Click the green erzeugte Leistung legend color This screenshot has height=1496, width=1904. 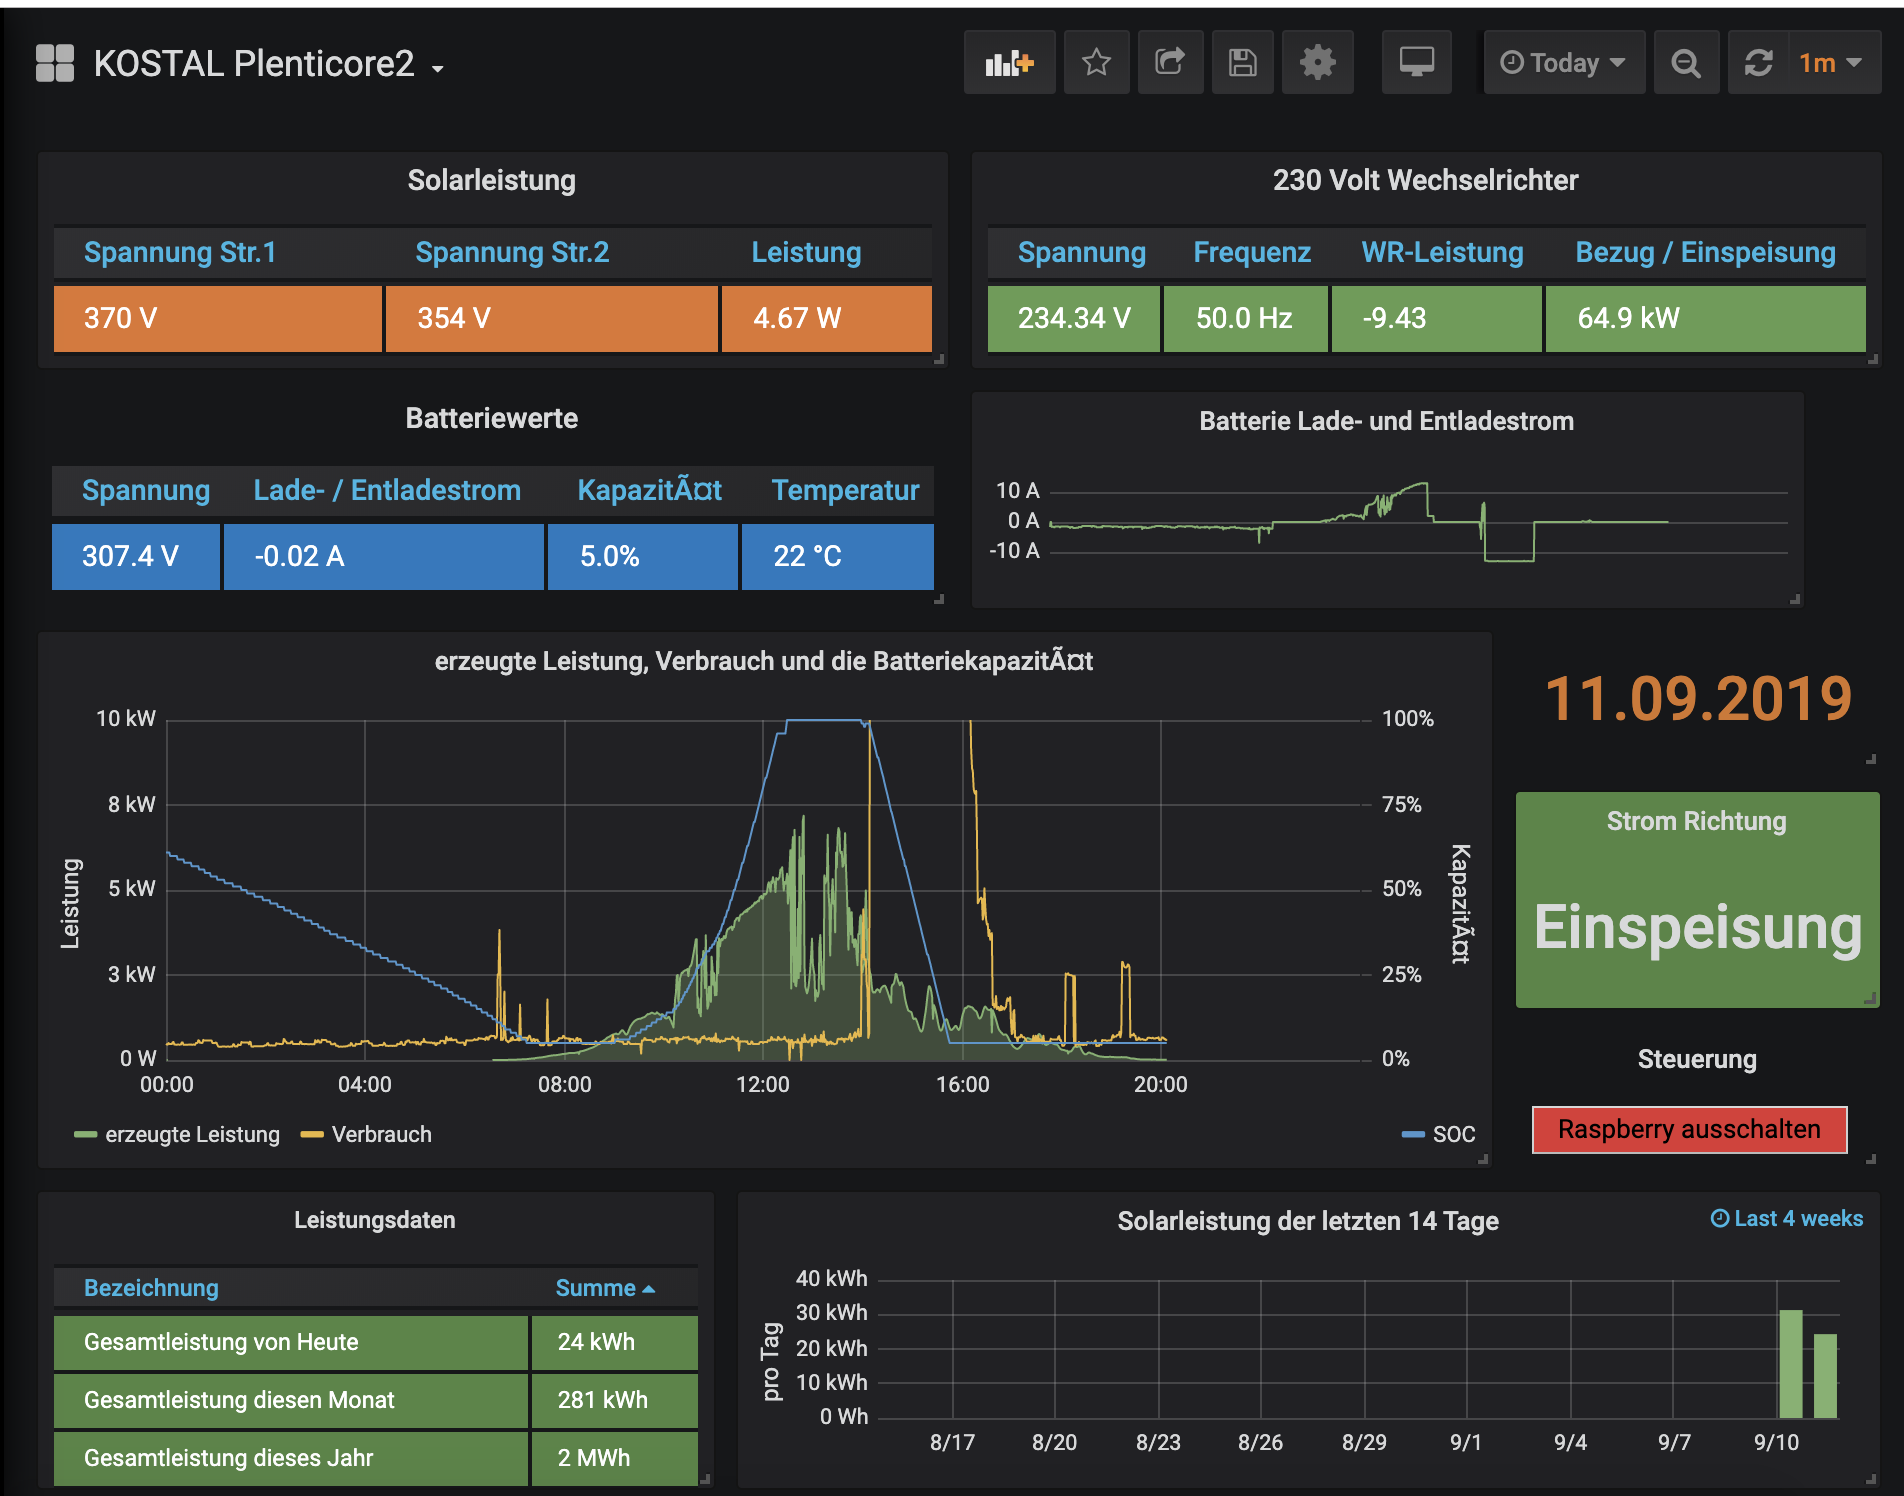click(85, 1134)
